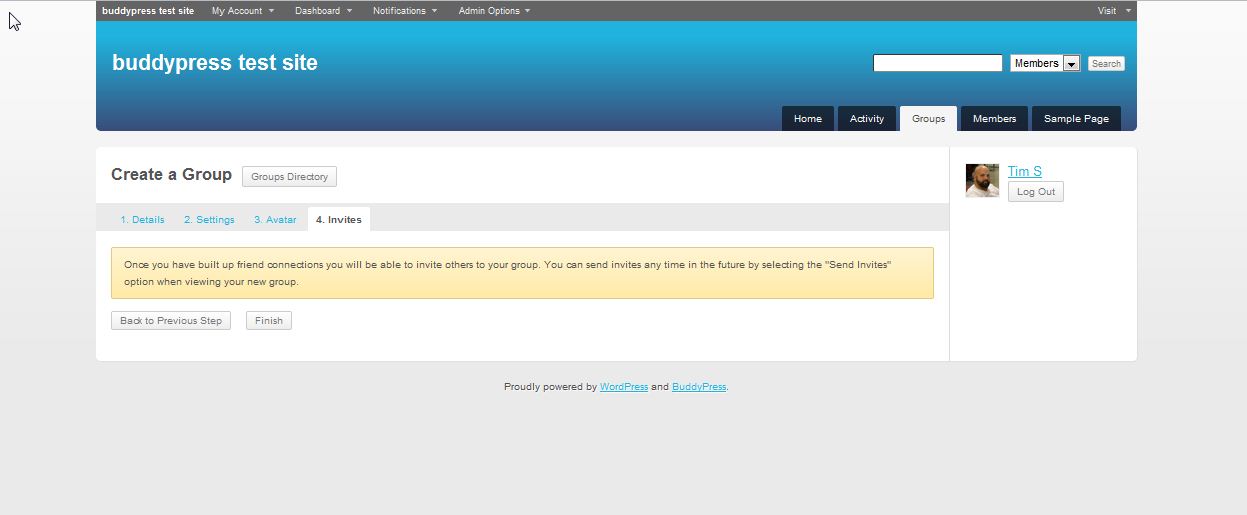Open the My Account dropdown menu

pyautogui.click(x=242, y=11)
